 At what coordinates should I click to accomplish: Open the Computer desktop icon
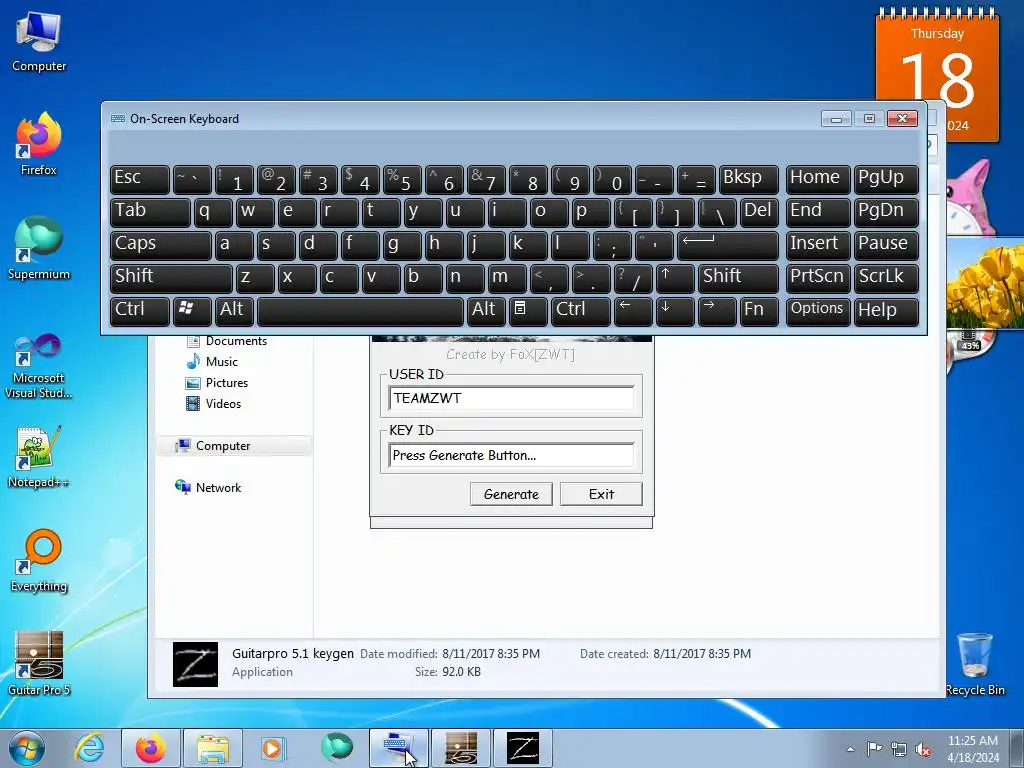click(x=39, y=41)
